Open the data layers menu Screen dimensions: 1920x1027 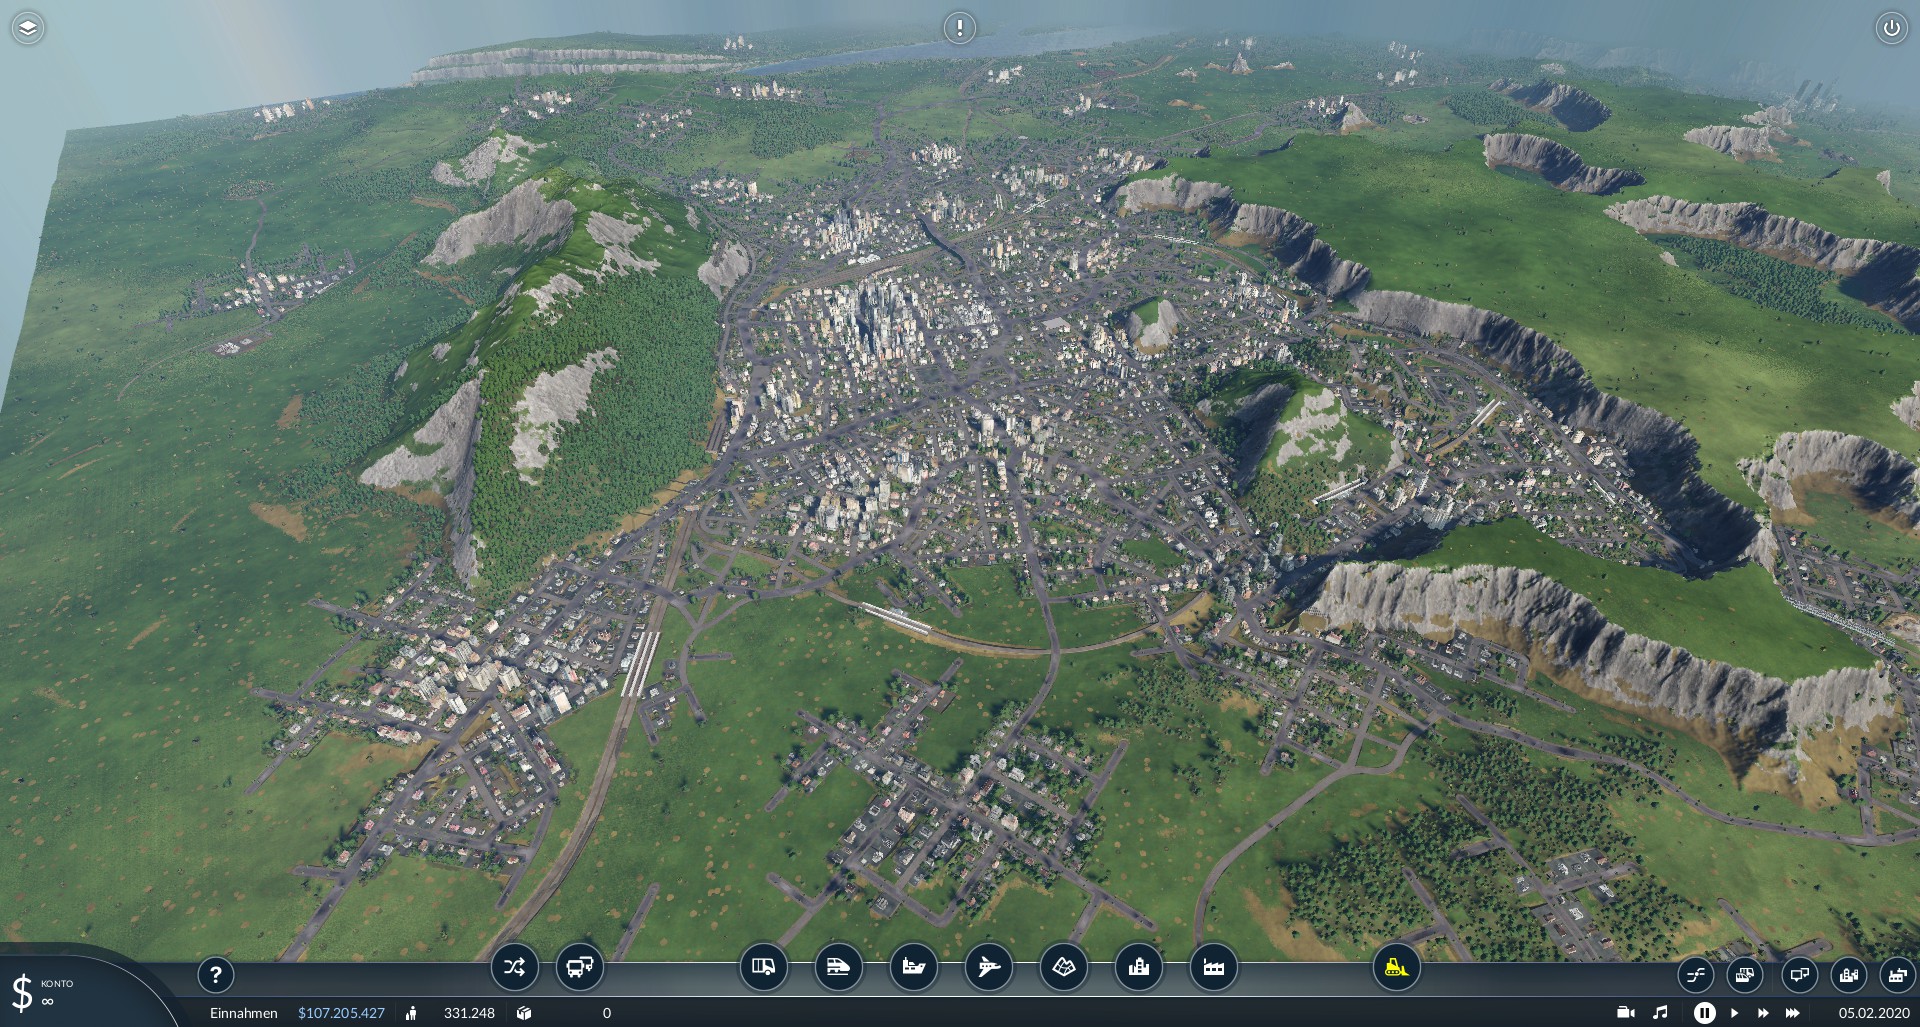point(28,28)
